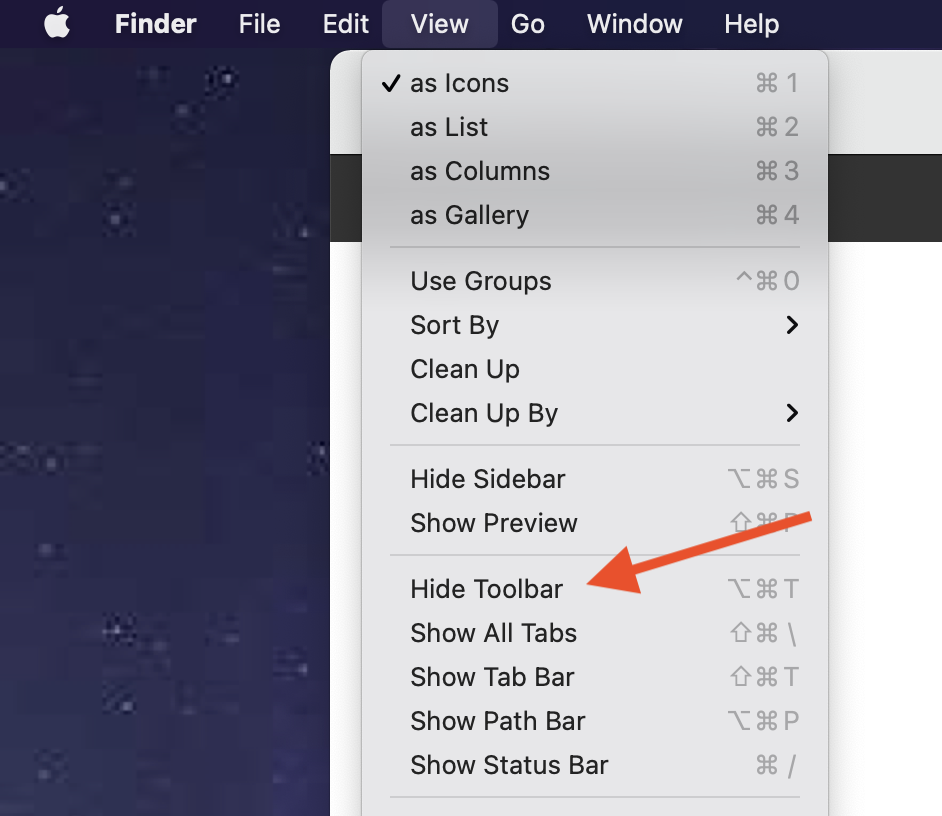This screenshot has width=942, height=816.
Task: Choose Show All Tabs
Action: (595, 633)
